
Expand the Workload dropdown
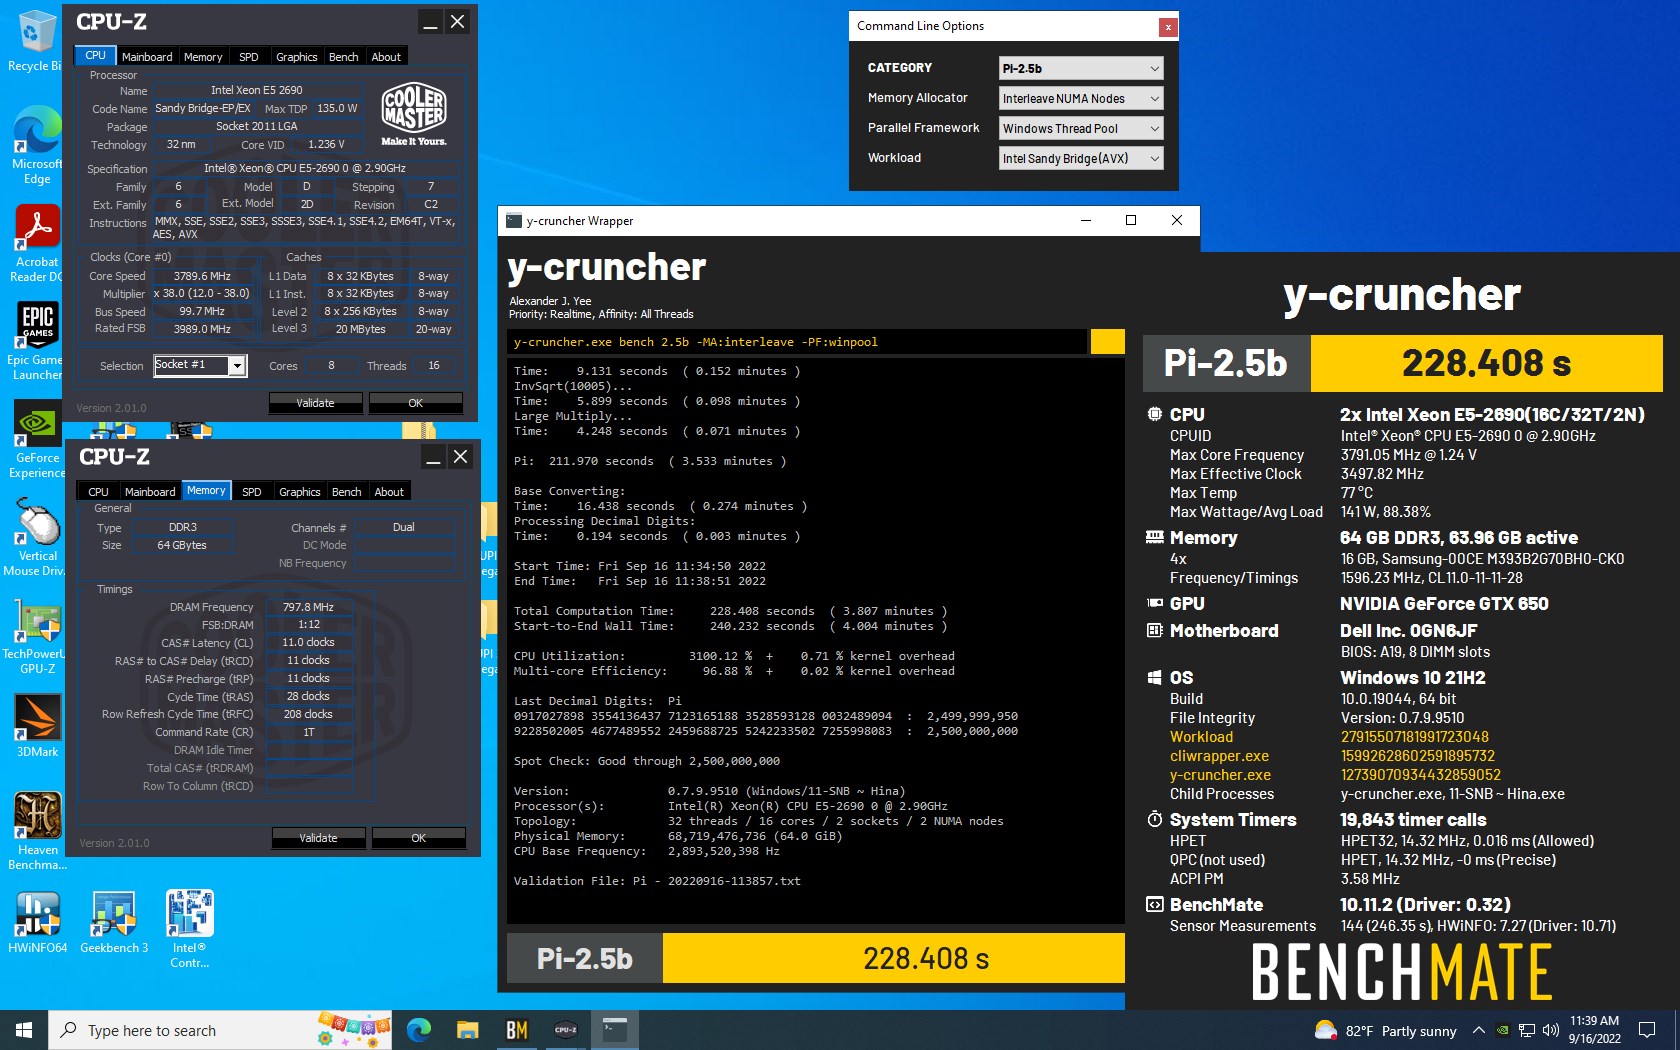click(x=1081, y=159)
